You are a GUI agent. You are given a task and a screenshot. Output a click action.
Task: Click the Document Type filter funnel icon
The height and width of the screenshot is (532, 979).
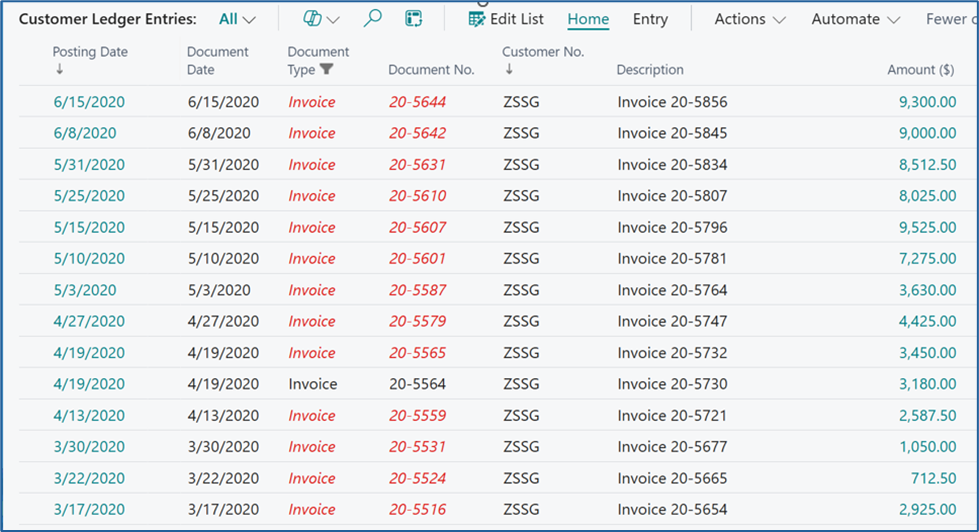pyautogui.click(x=326, y=69)
